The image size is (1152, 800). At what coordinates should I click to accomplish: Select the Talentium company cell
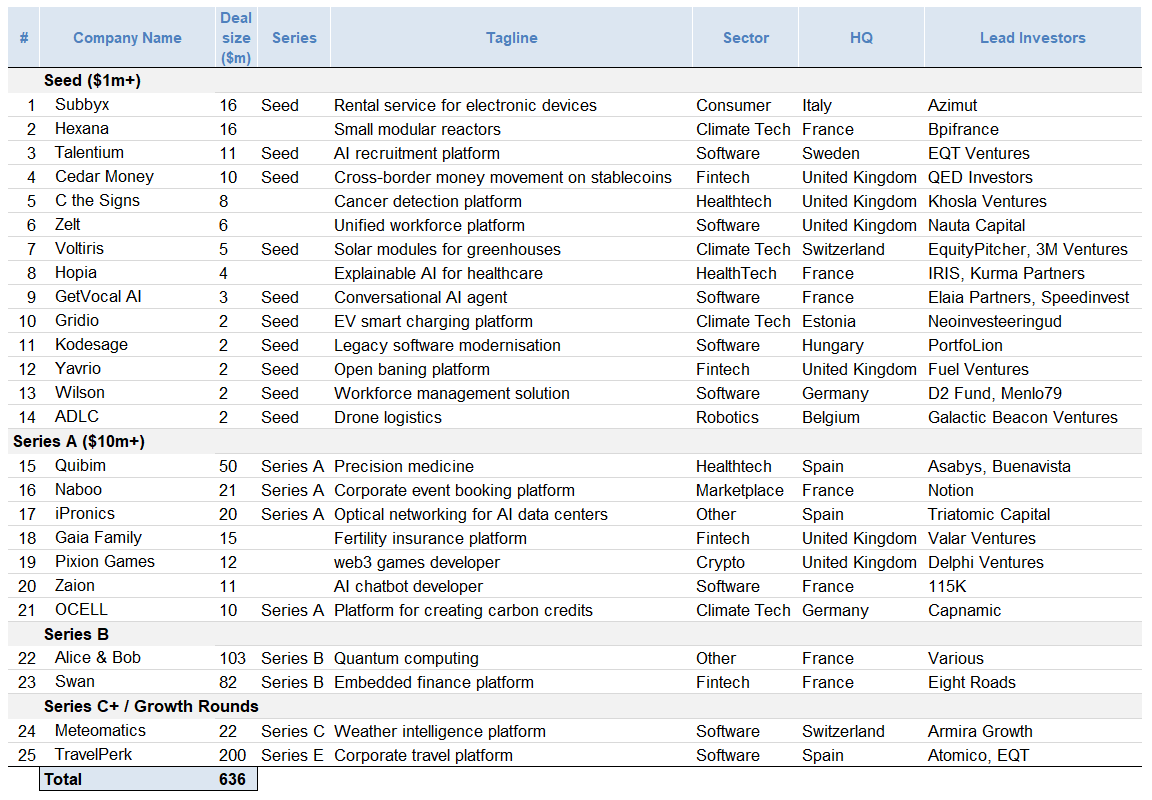coord(90,153)
